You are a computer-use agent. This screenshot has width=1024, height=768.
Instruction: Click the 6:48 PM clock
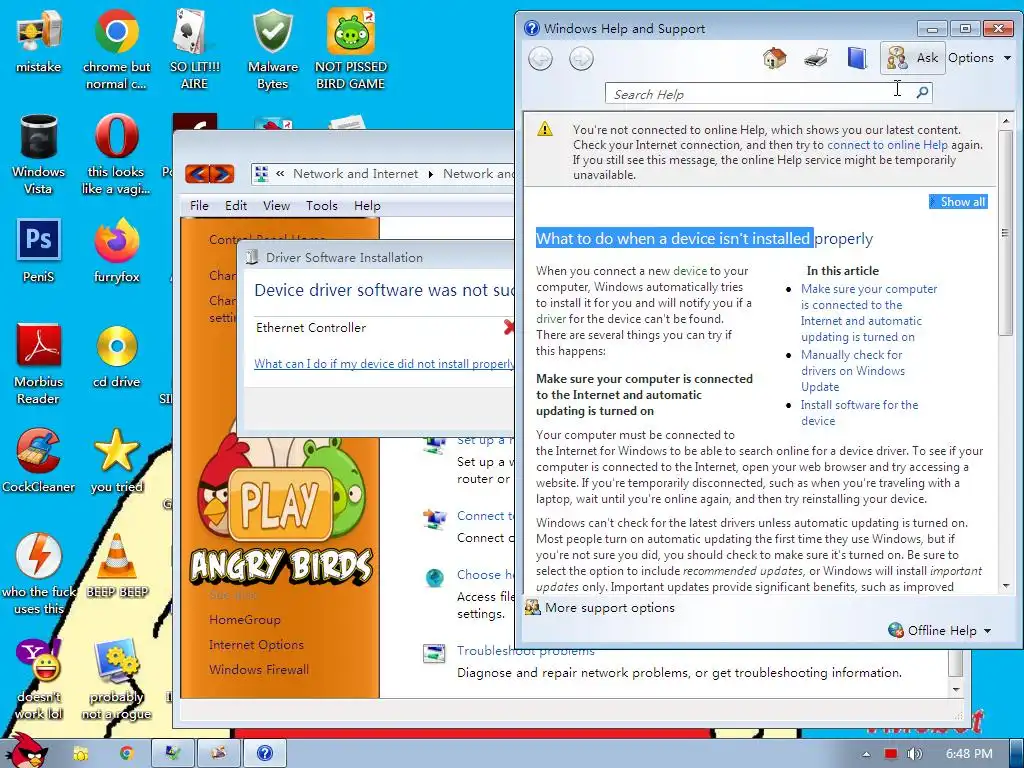coord(969,754)
